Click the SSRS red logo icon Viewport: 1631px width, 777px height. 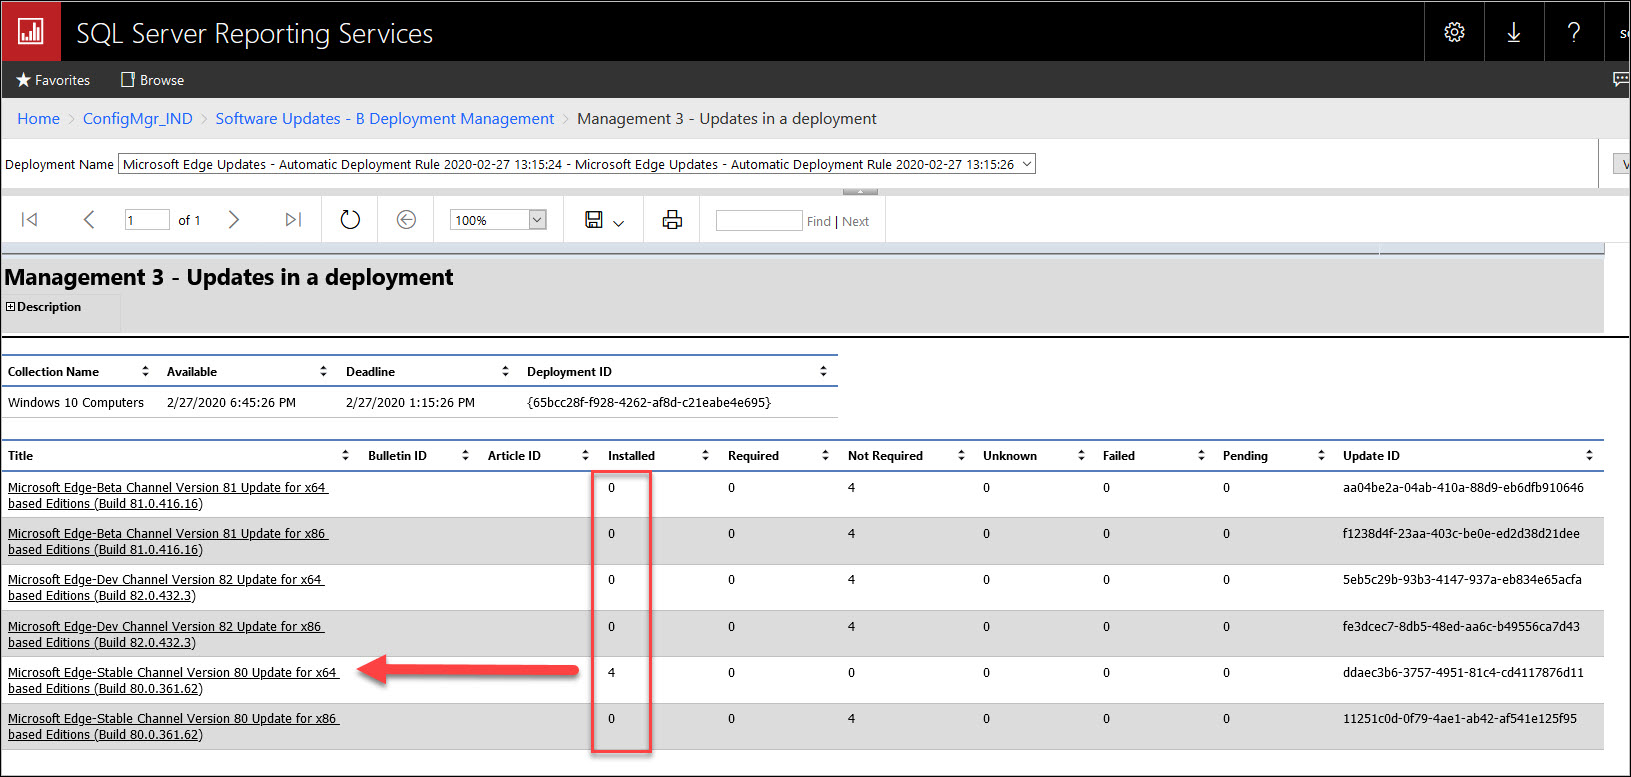31,31
